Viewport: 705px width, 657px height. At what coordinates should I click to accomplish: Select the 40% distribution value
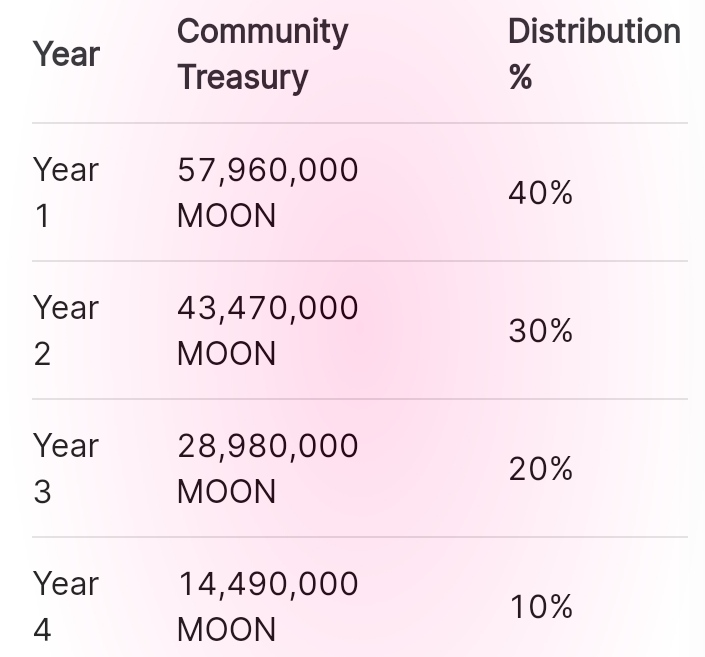pyautogui.click(x=540, y=193)
